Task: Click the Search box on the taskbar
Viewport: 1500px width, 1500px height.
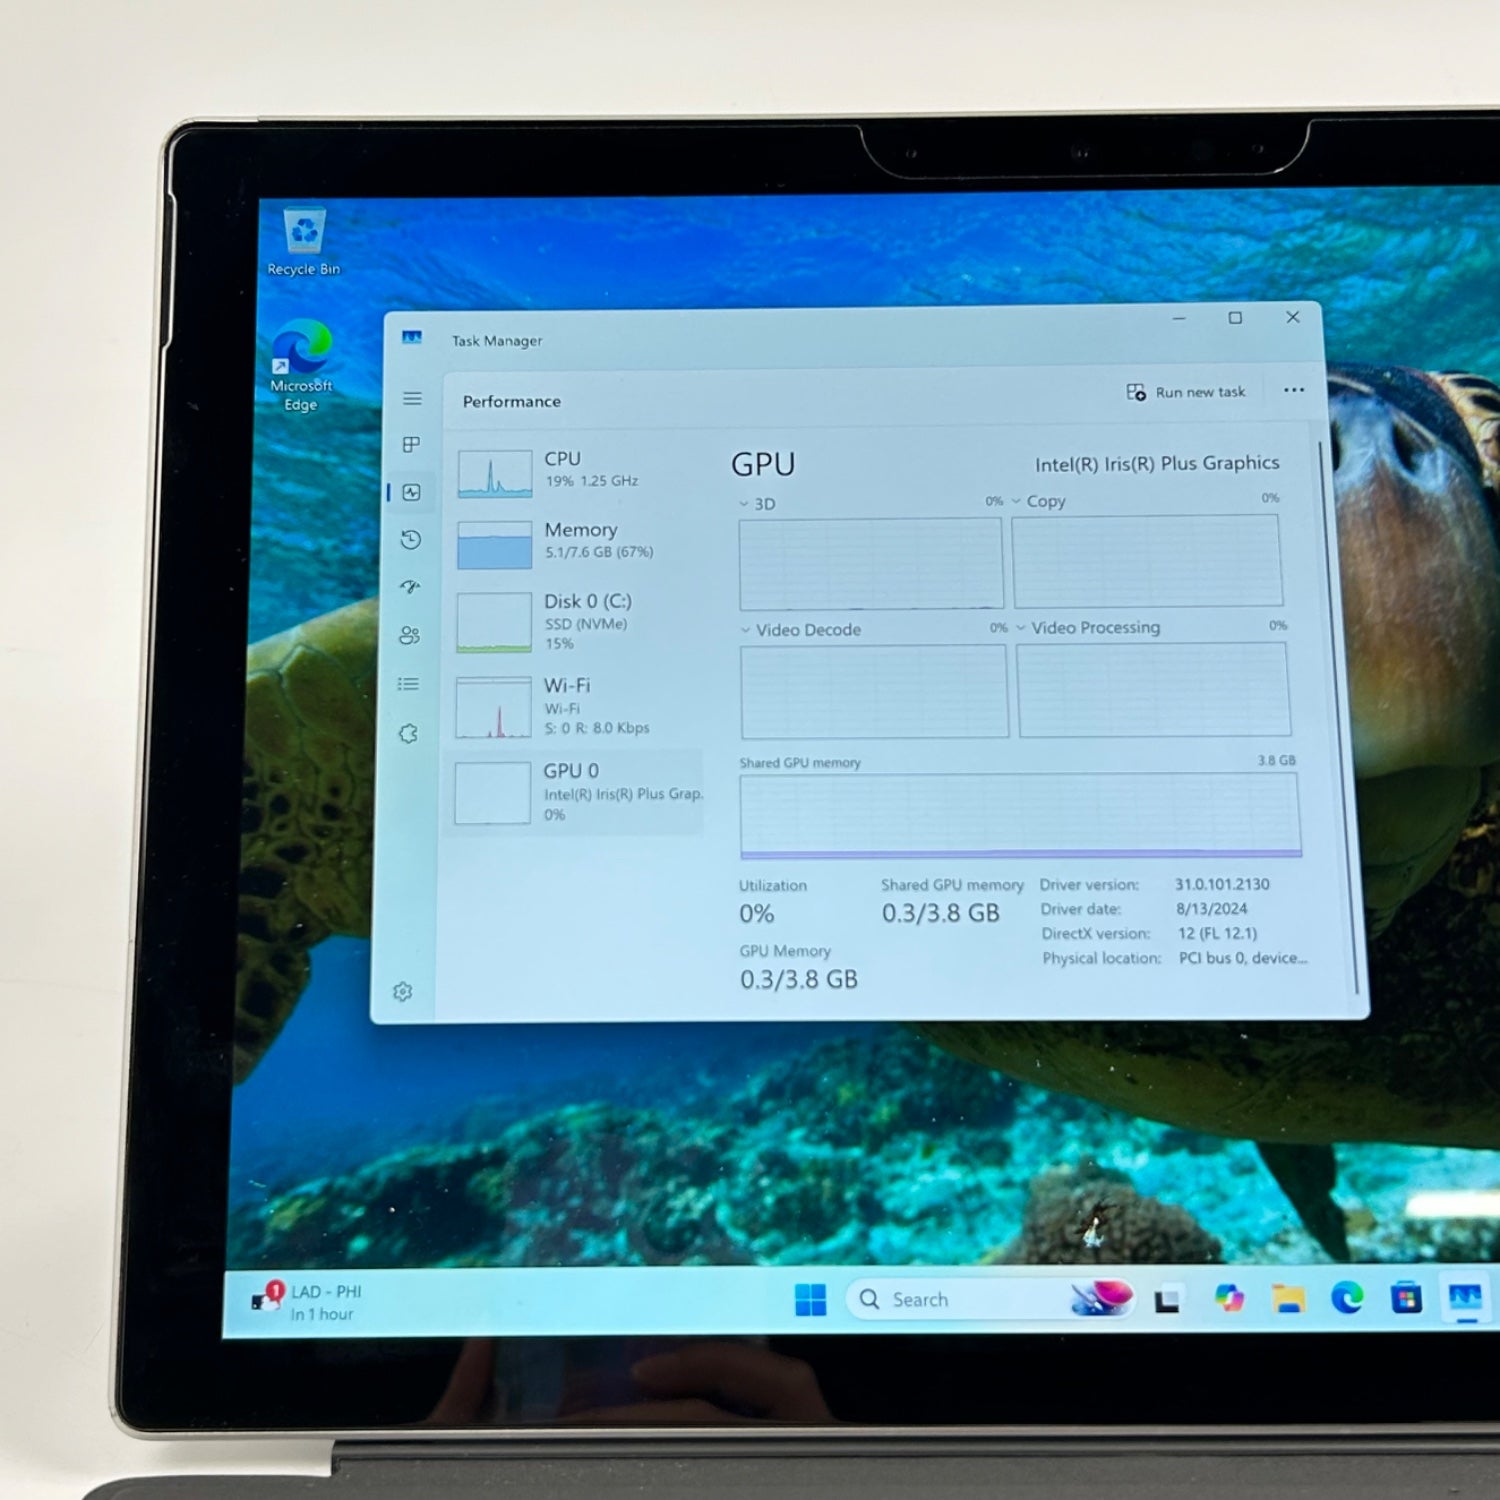Action: point(960,1299)
